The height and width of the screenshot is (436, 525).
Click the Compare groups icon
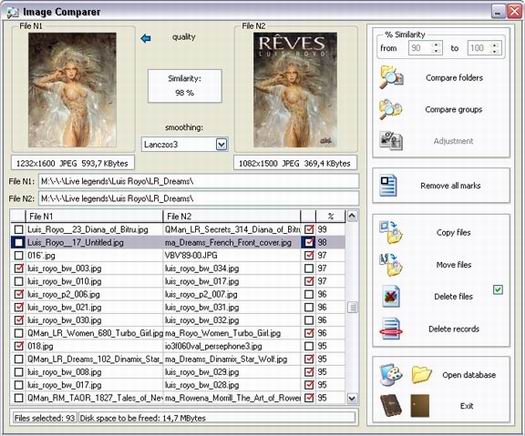[391, 110]
